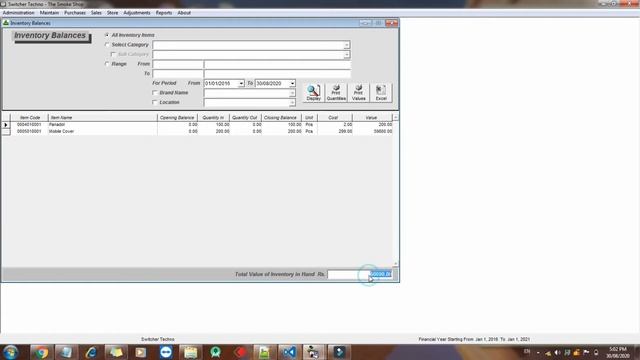640x360 pixels.
Task: Open the blue Visual Studio taskbar icon
Action: (x=289, y=352)
